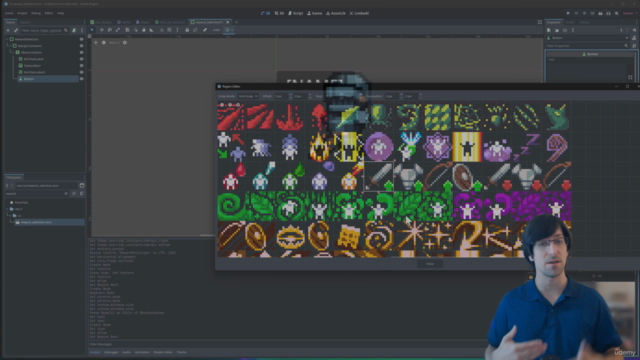This screenshot has width=640, height=360.
Task: Open the Debug menu
Action: pos(36,13)
